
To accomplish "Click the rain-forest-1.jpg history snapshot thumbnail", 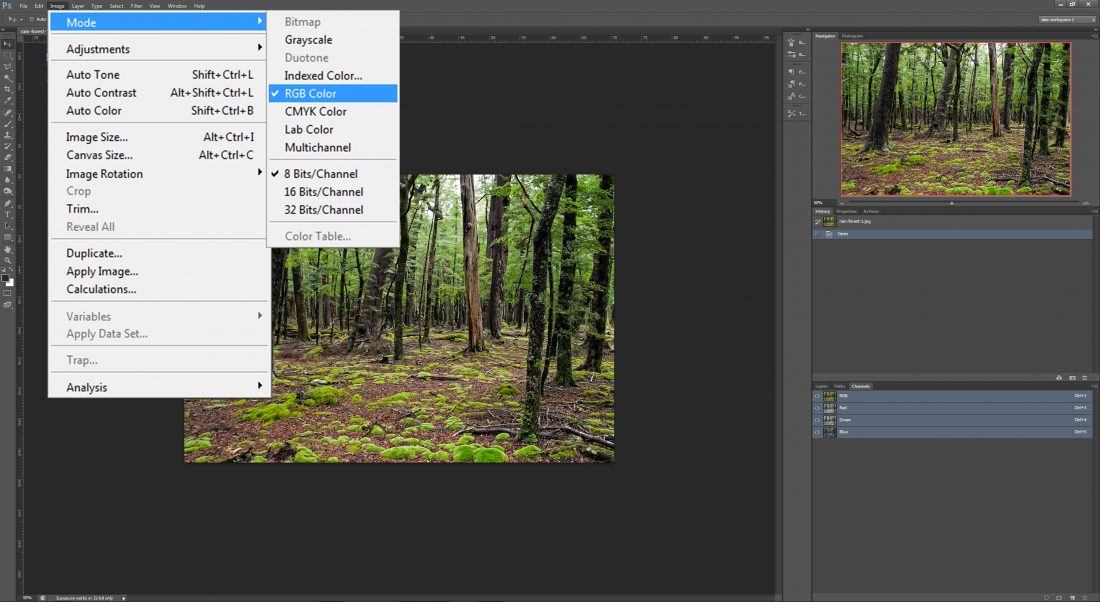I will pyautogui.click(x=830, y=221).
